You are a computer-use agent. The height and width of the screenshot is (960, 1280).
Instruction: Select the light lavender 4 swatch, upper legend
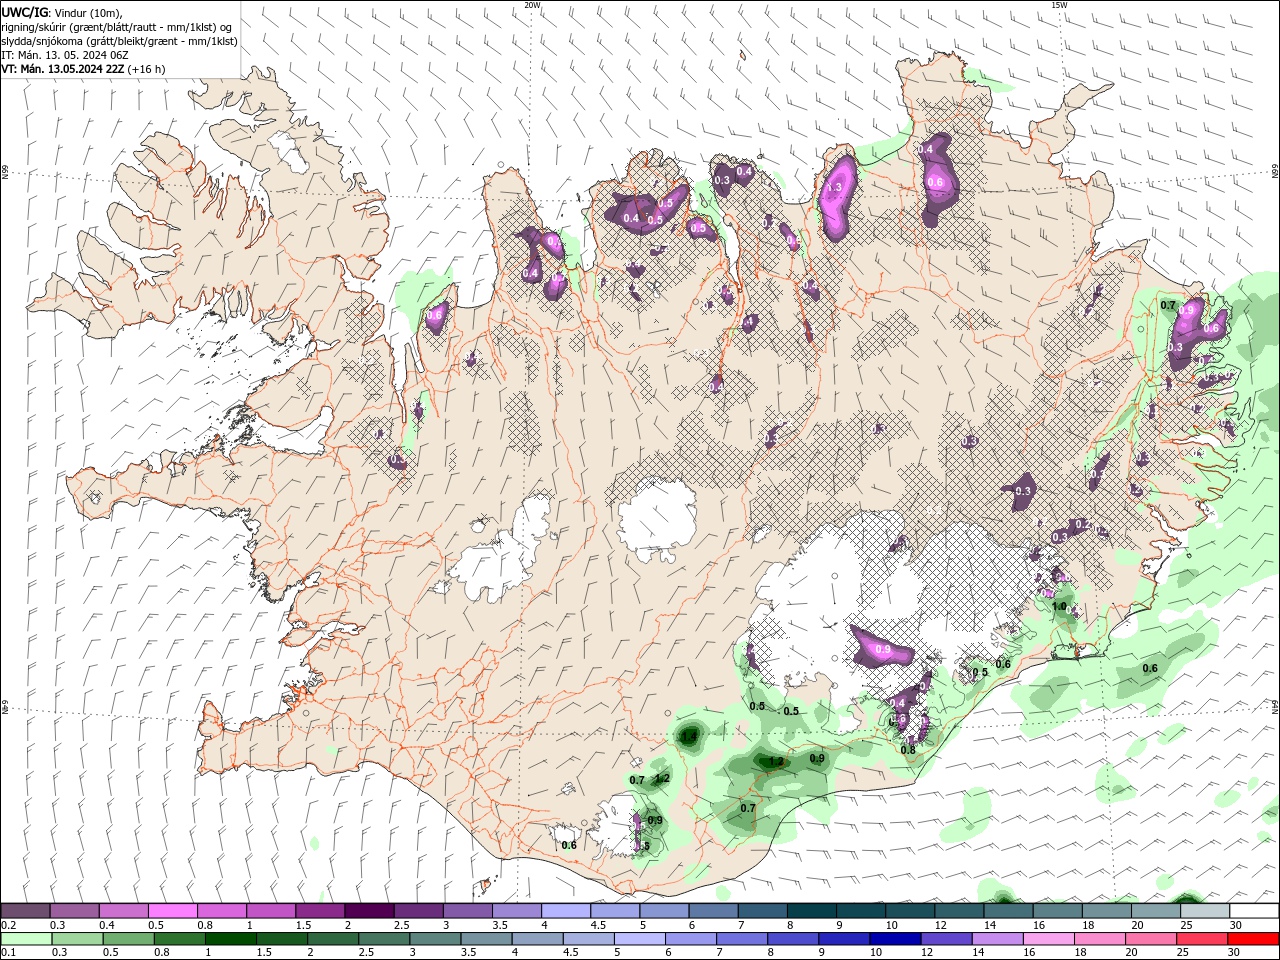point(566,910)
